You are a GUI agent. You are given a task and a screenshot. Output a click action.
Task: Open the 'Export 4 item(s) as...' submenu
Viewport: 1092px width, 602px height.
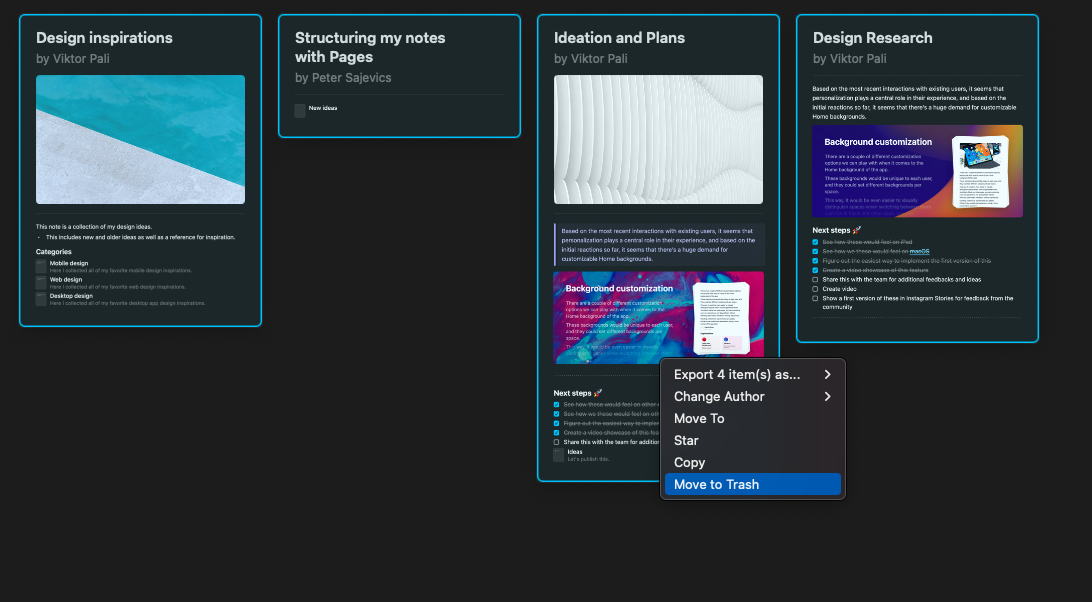coord(753,375)
